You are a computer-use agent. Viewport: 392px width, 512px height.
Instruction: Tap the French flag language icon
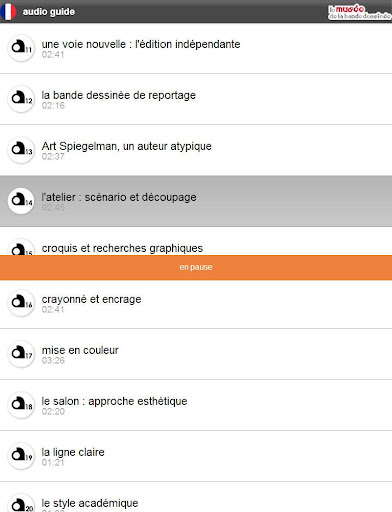8,12
